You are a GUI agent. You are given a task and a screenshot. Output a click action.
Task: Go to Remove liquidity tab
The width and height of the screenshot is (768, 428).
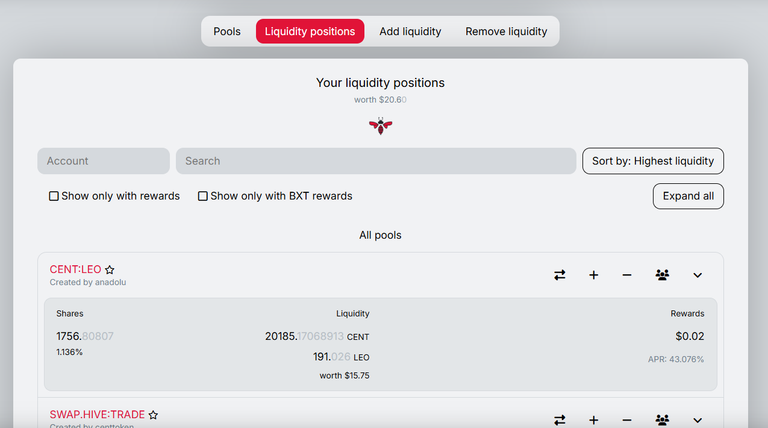506,31
